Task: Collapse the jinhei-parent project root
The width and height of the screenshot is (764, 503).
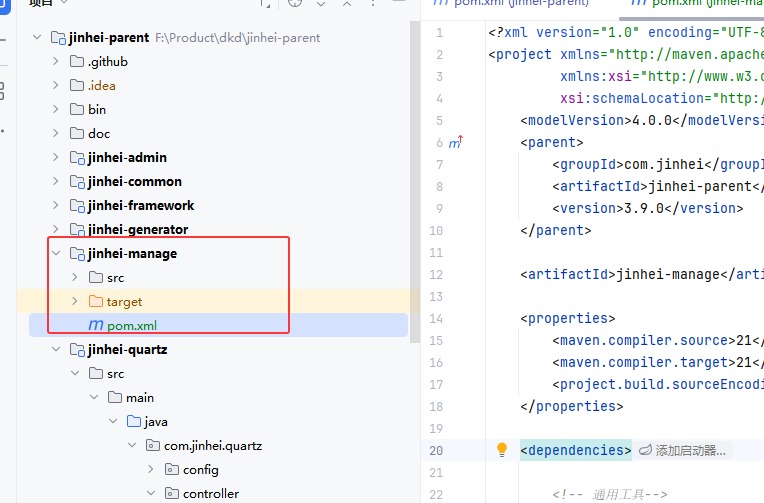Action: tap(37, 37)
